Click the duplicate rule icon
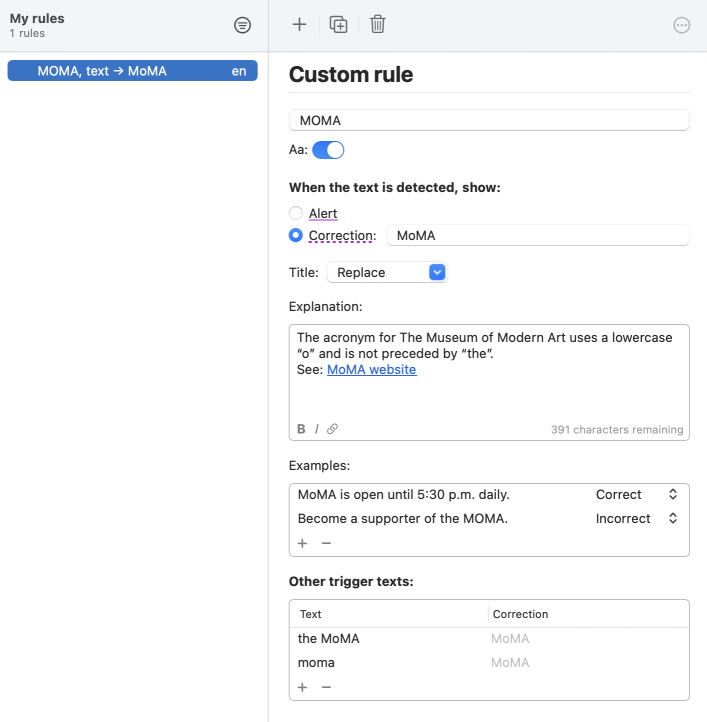The image size is (707, 722). [339, 25]
